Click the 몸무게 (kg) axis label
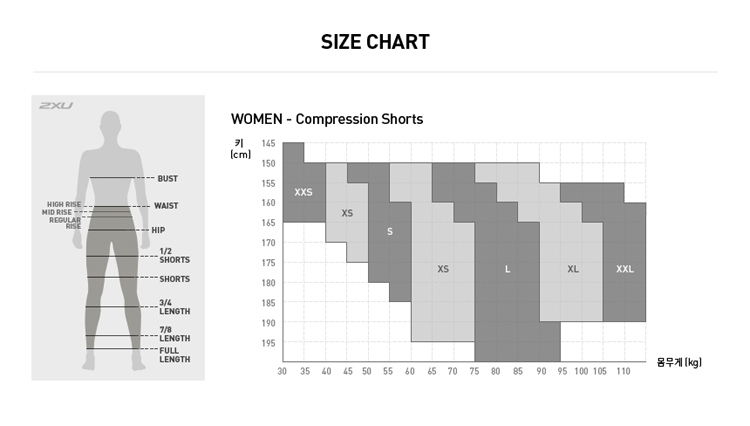750x426 pixels. tap(679, 362)
